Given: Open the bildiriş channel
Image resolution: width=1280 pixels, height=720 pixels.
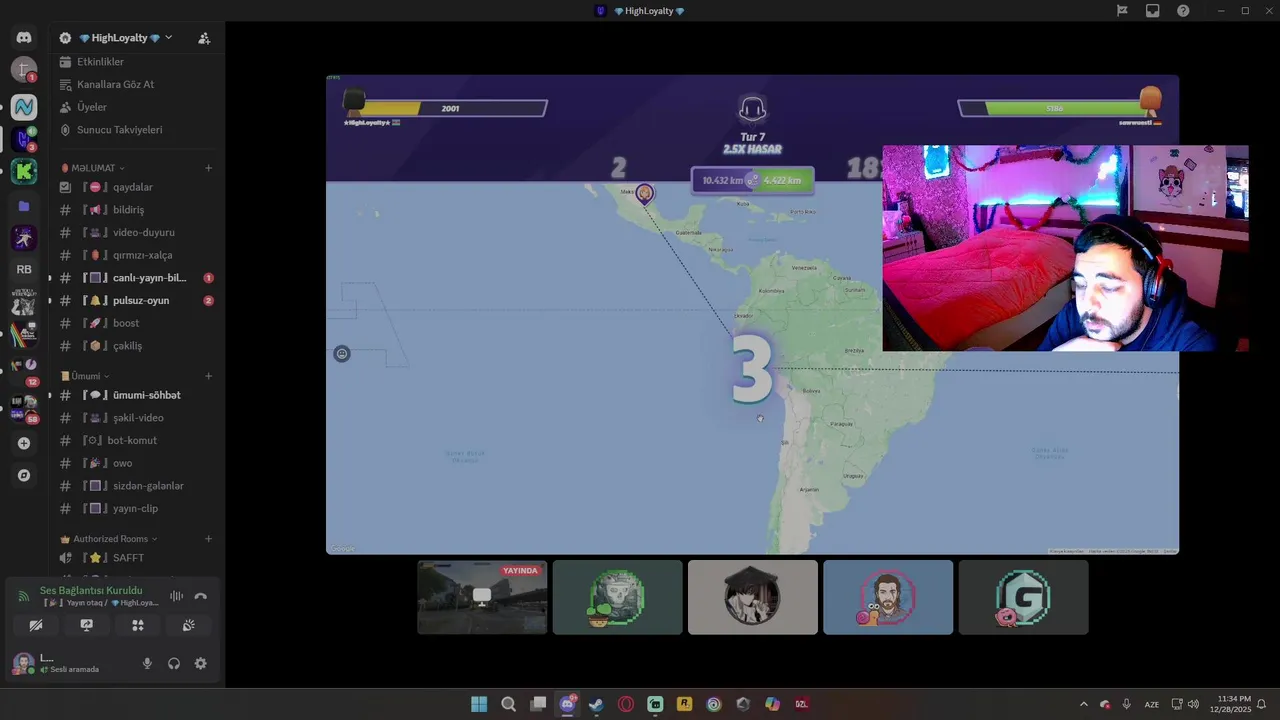Looking at the screenshot, I should pos(136,210).
